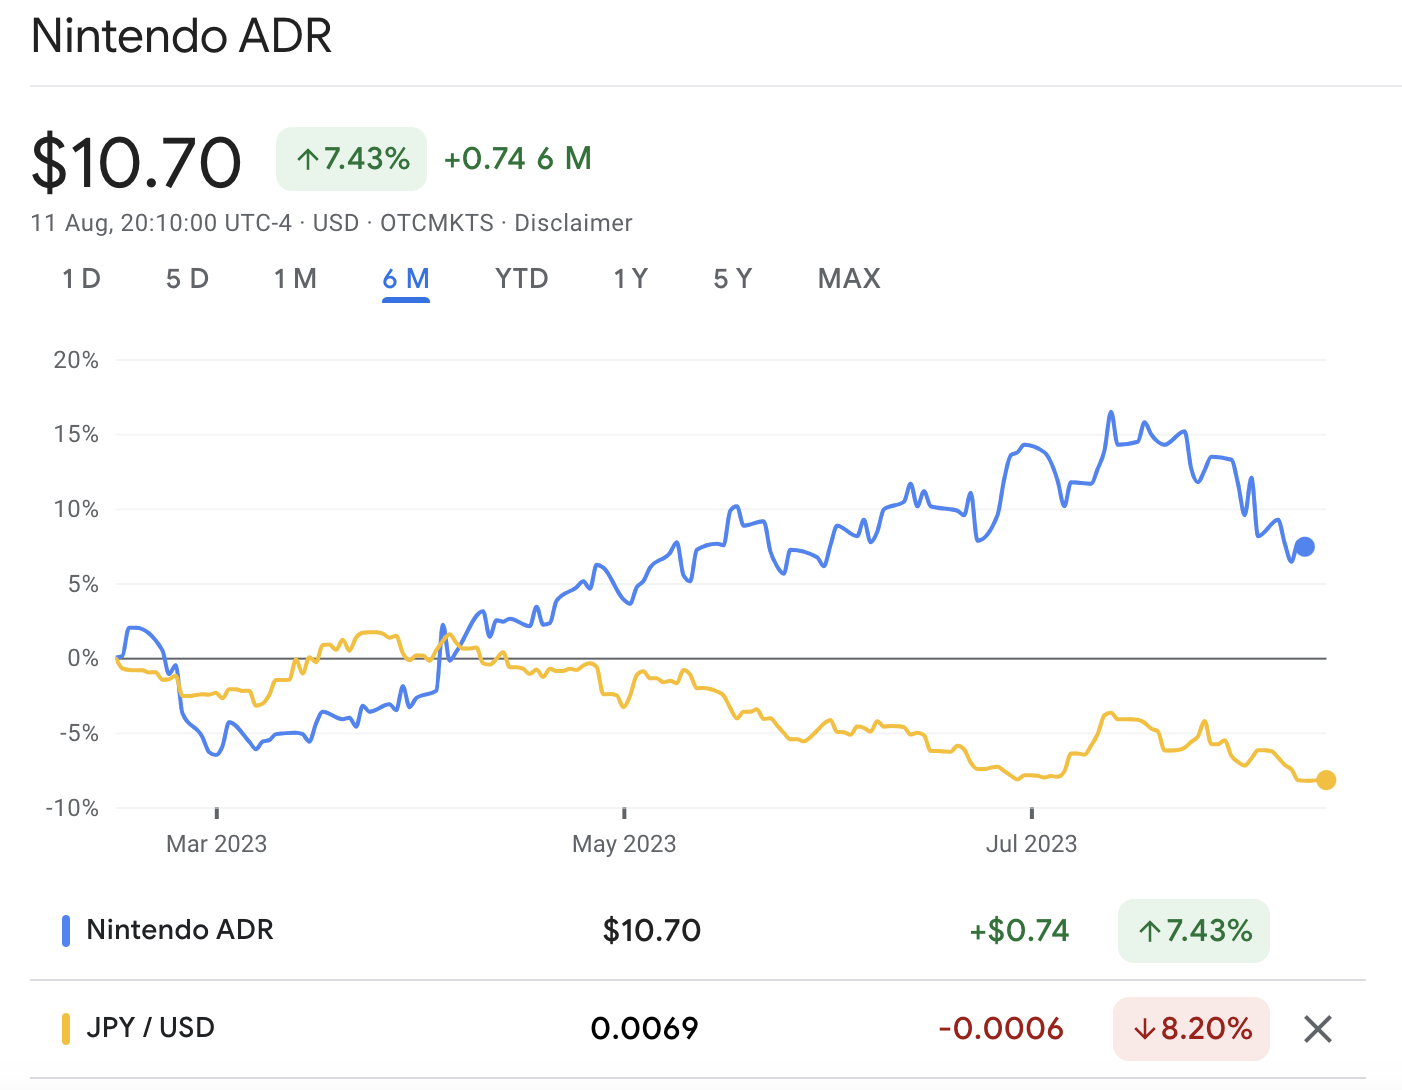This screenshot has height=1090, width=1402.
Task: Click the red 8.20% change badge
Action: click(1191, 1029)
